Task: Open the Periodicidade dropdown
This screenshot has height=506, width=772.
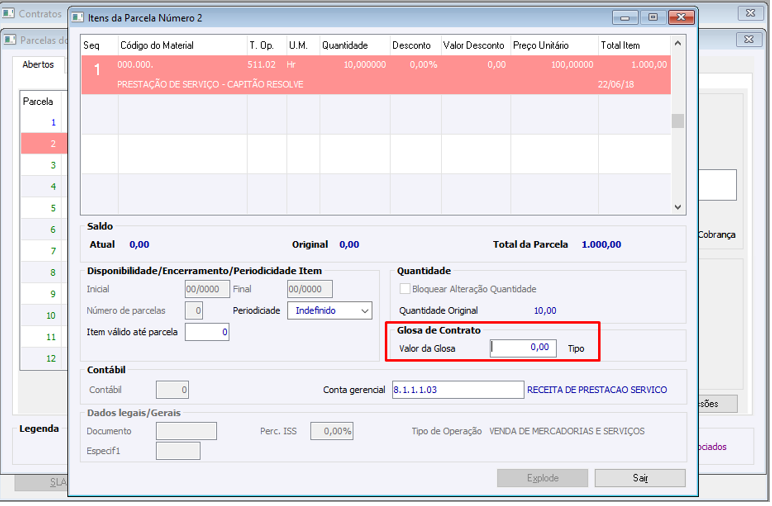Action: pyautogui.click(x=330, y=311)
